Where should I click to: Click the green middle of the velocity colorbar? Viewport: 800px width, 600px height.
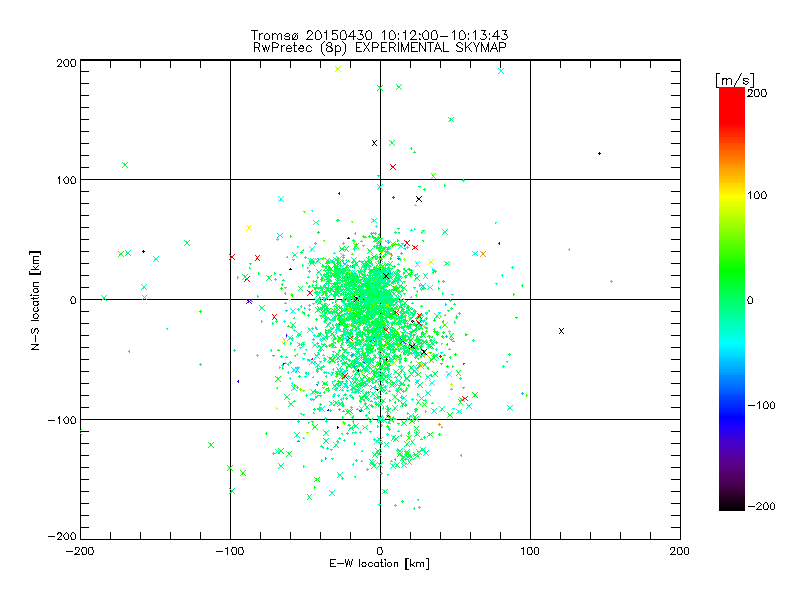(x=732, y=286)
